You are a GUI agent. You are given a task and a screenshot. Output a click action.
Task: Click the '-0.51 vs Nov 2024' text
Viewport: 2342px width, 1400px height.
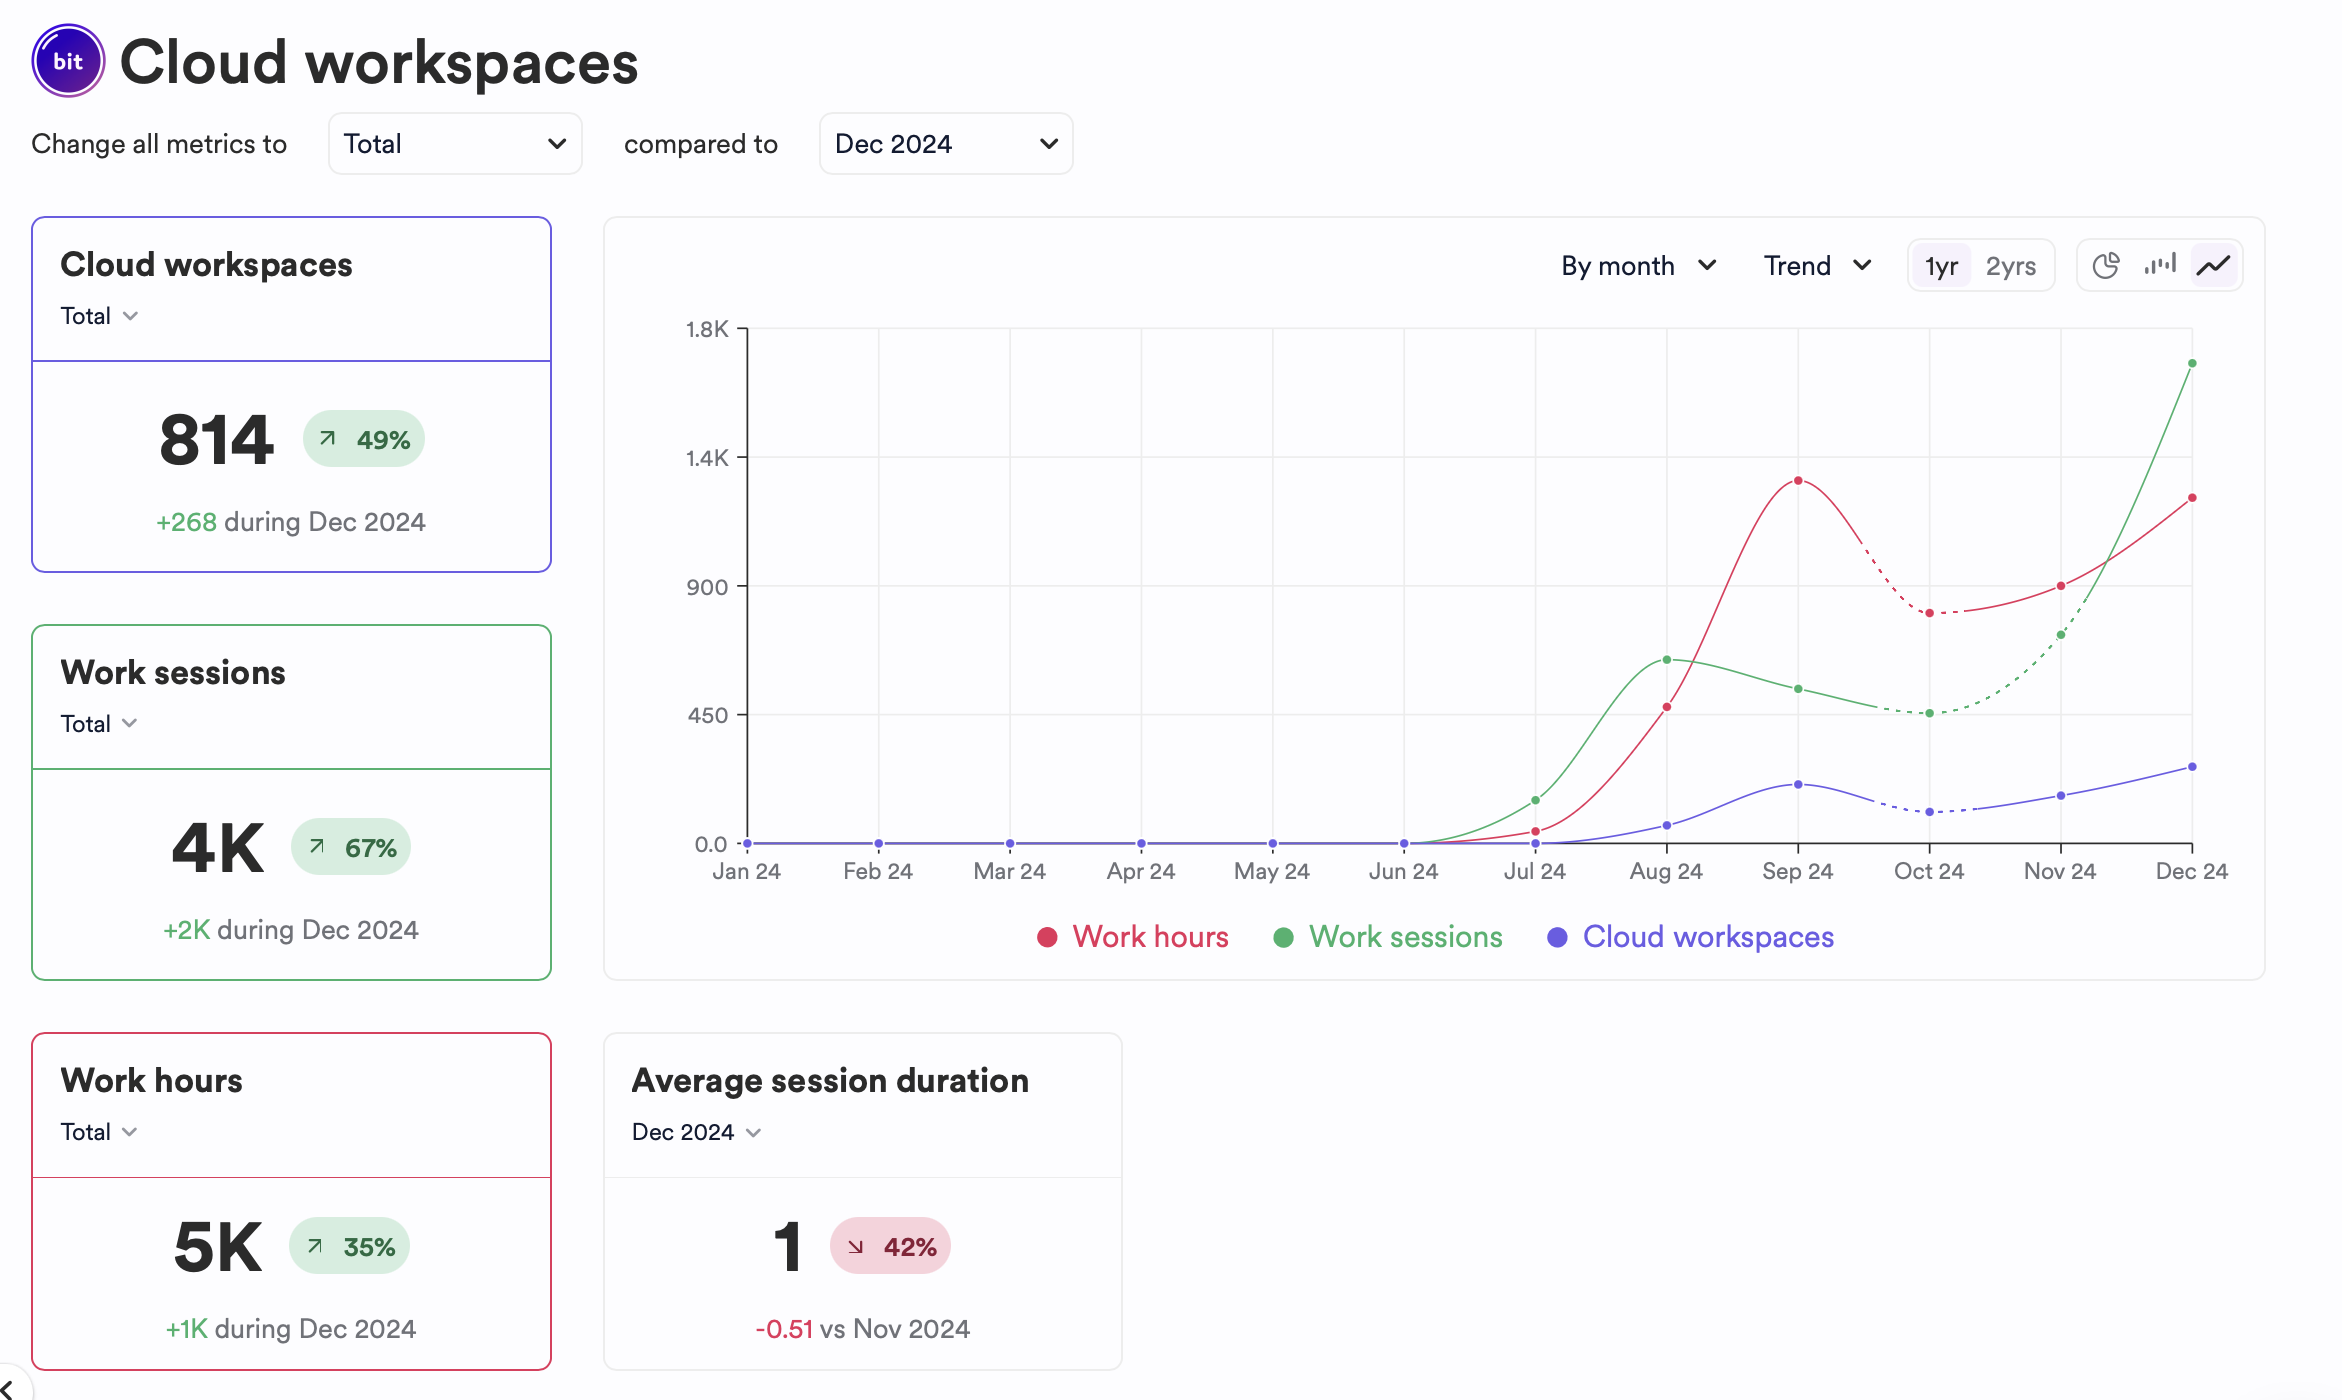(x=863, y=1329)
